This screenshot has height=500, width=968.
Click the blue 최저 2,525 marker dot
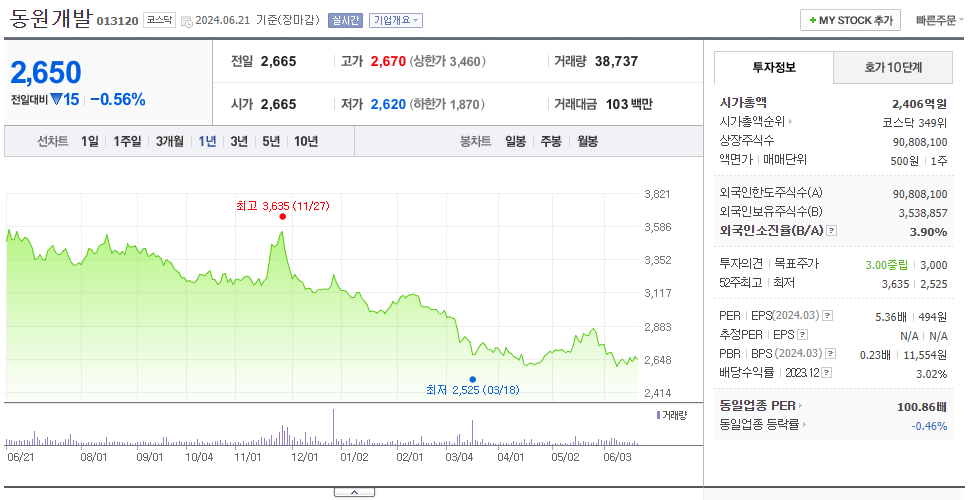pos(472,380)
